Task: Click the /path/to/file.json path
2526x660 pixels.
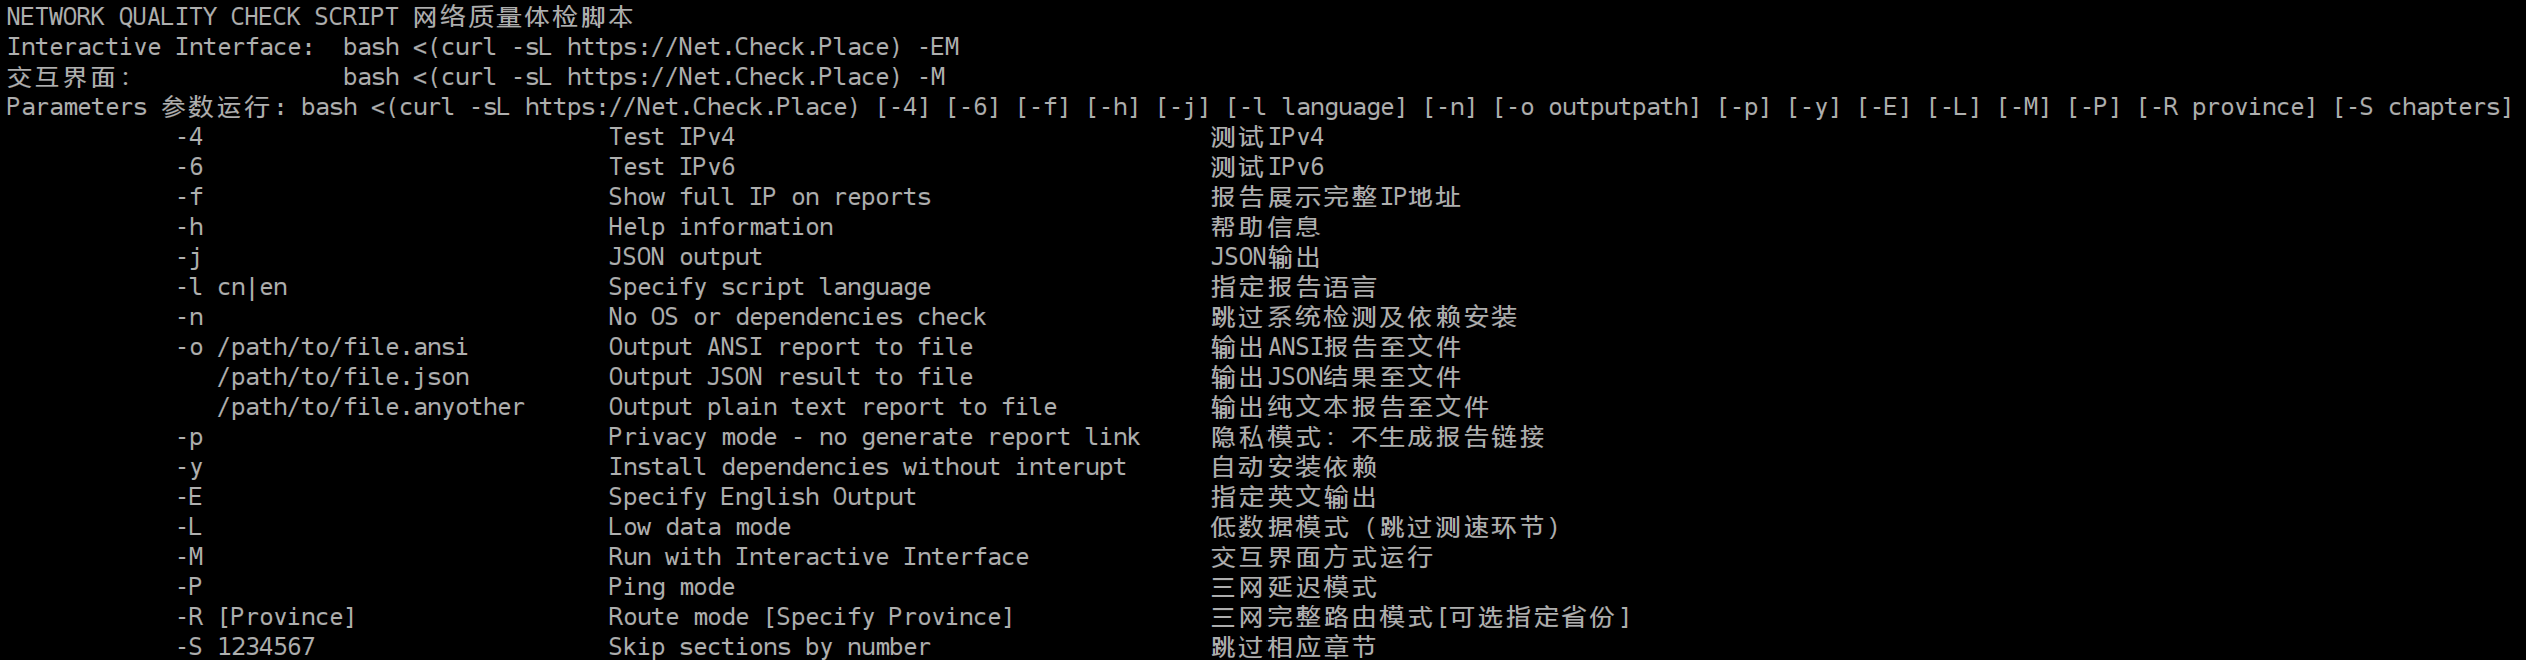Action: click(x=343, y=377)
